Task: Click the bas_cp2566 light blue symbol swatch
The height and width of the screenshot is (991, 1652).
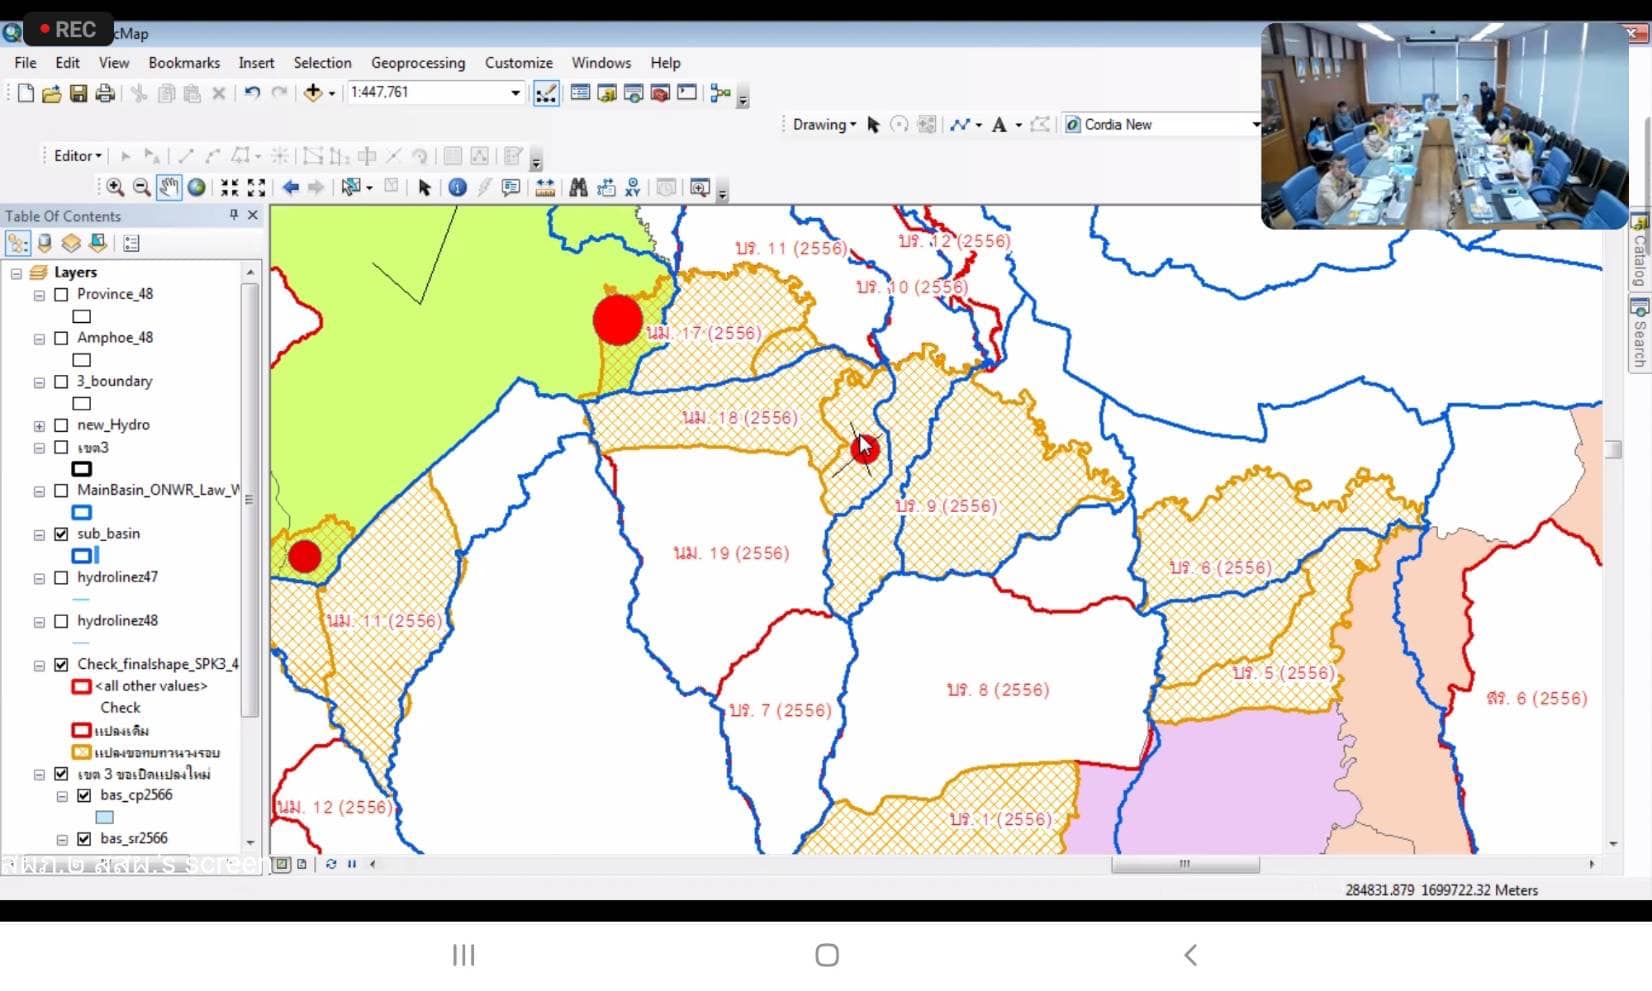Action: (105, 817)
